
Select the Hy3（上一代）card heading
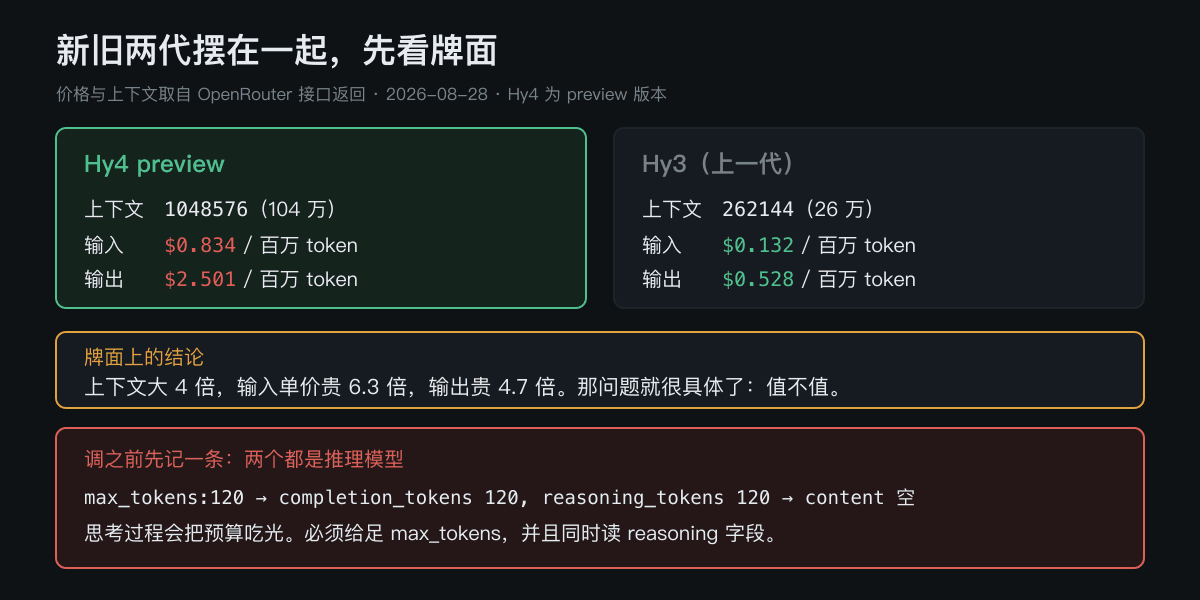point(718,164)
